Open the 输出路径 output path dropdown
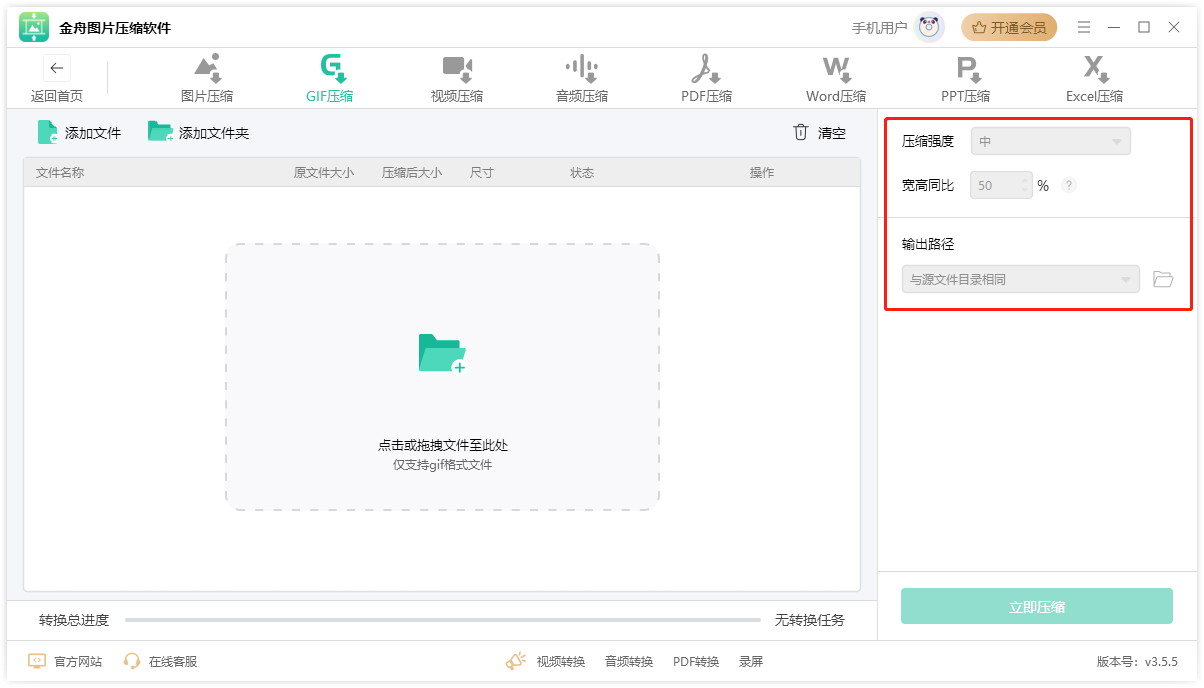The width and height of the screenshot is (1204, 688). [x=1019, y=279]
